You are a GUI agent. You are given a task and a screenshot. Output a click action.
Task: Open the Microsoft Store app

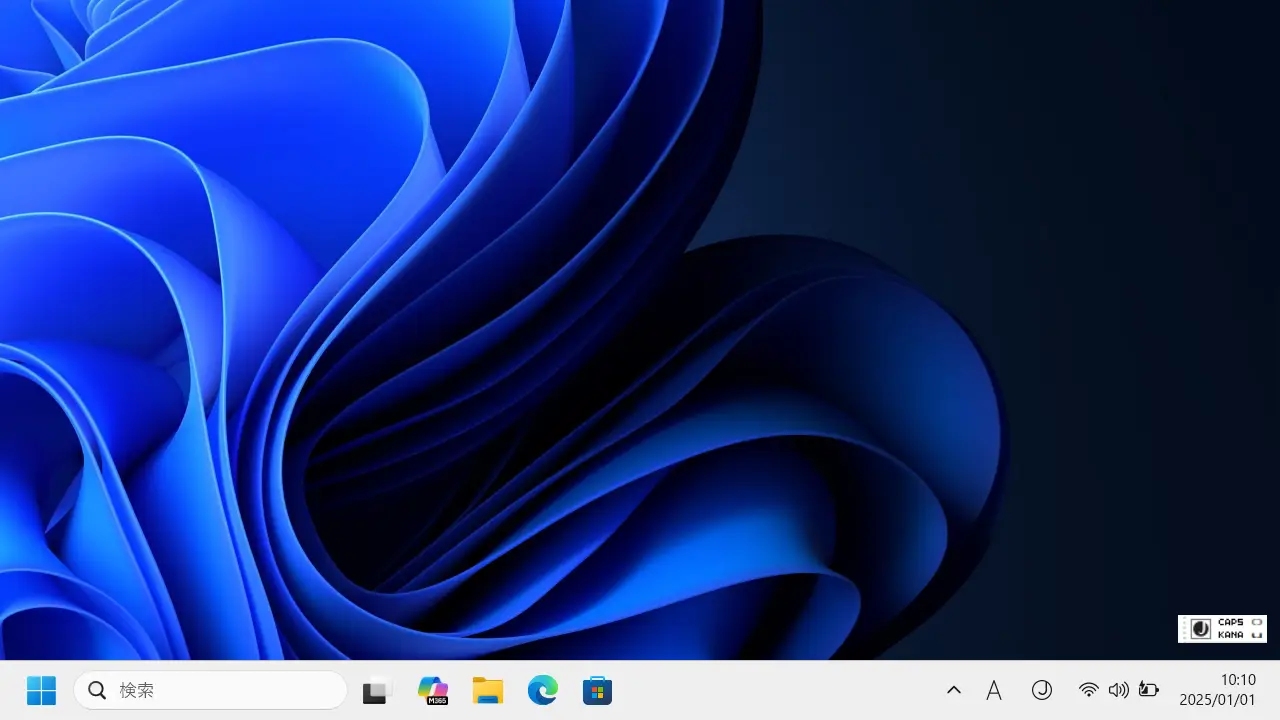(597, 690)
